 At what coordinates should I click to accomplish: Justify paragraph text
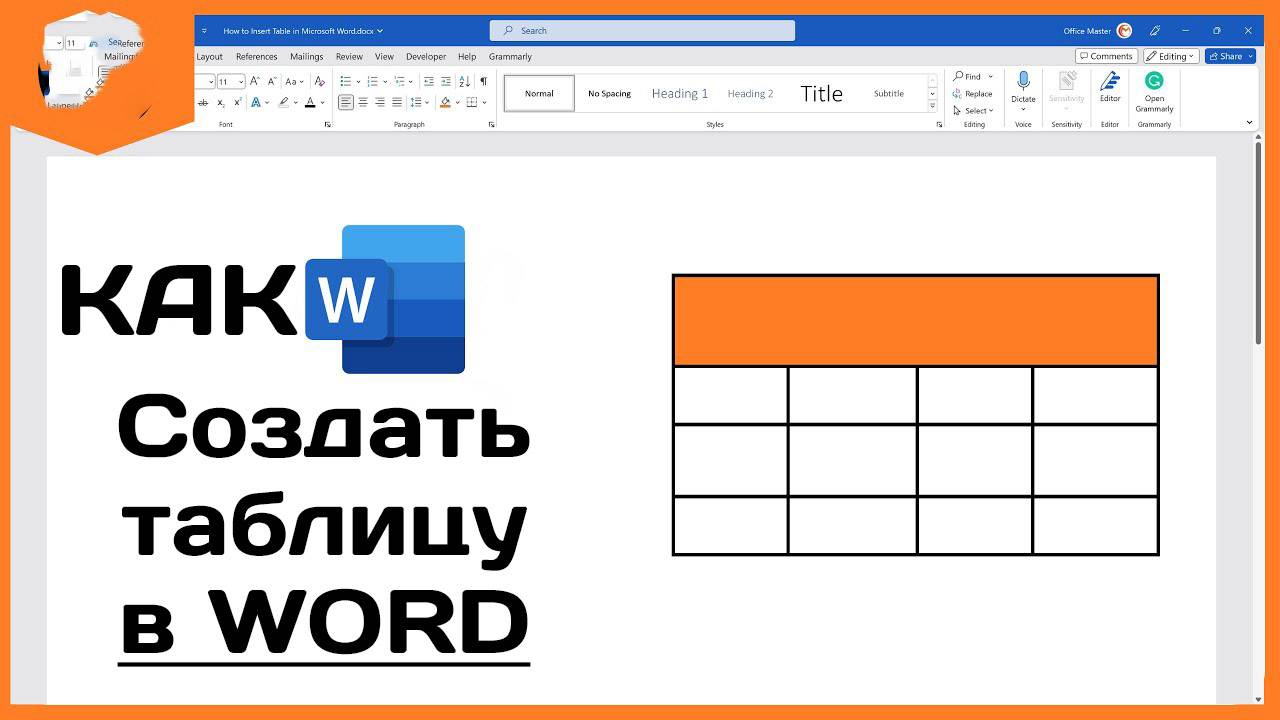397,102
